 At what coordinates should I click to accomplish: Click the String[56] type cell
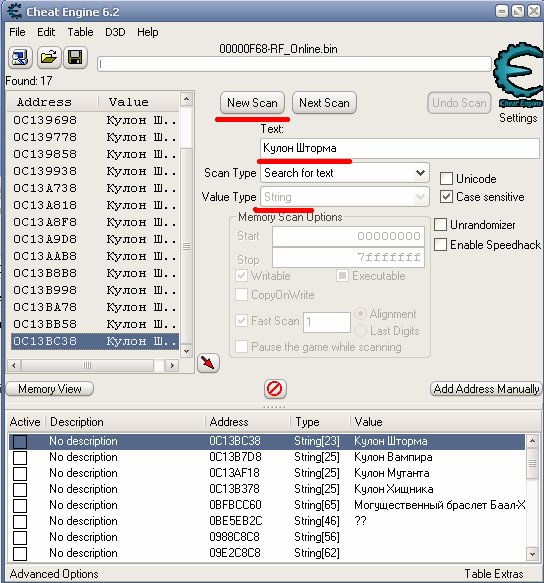coord(317,537)
